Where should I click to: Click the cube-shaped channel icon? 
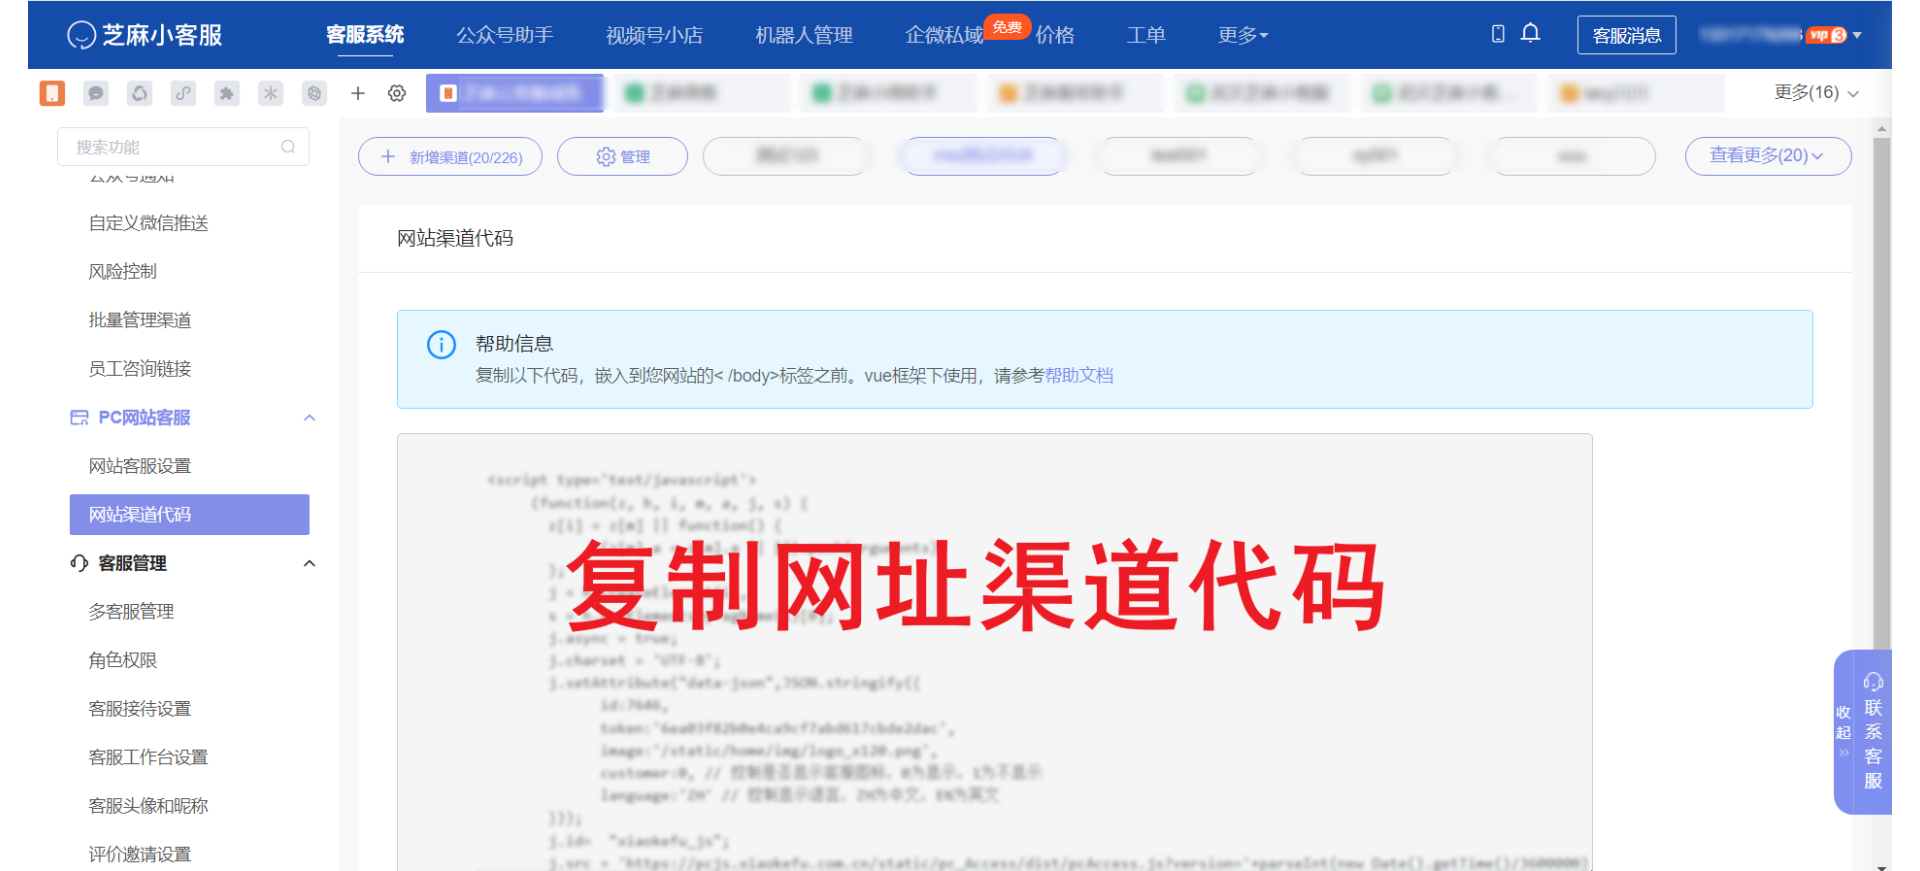coord(314,93)
